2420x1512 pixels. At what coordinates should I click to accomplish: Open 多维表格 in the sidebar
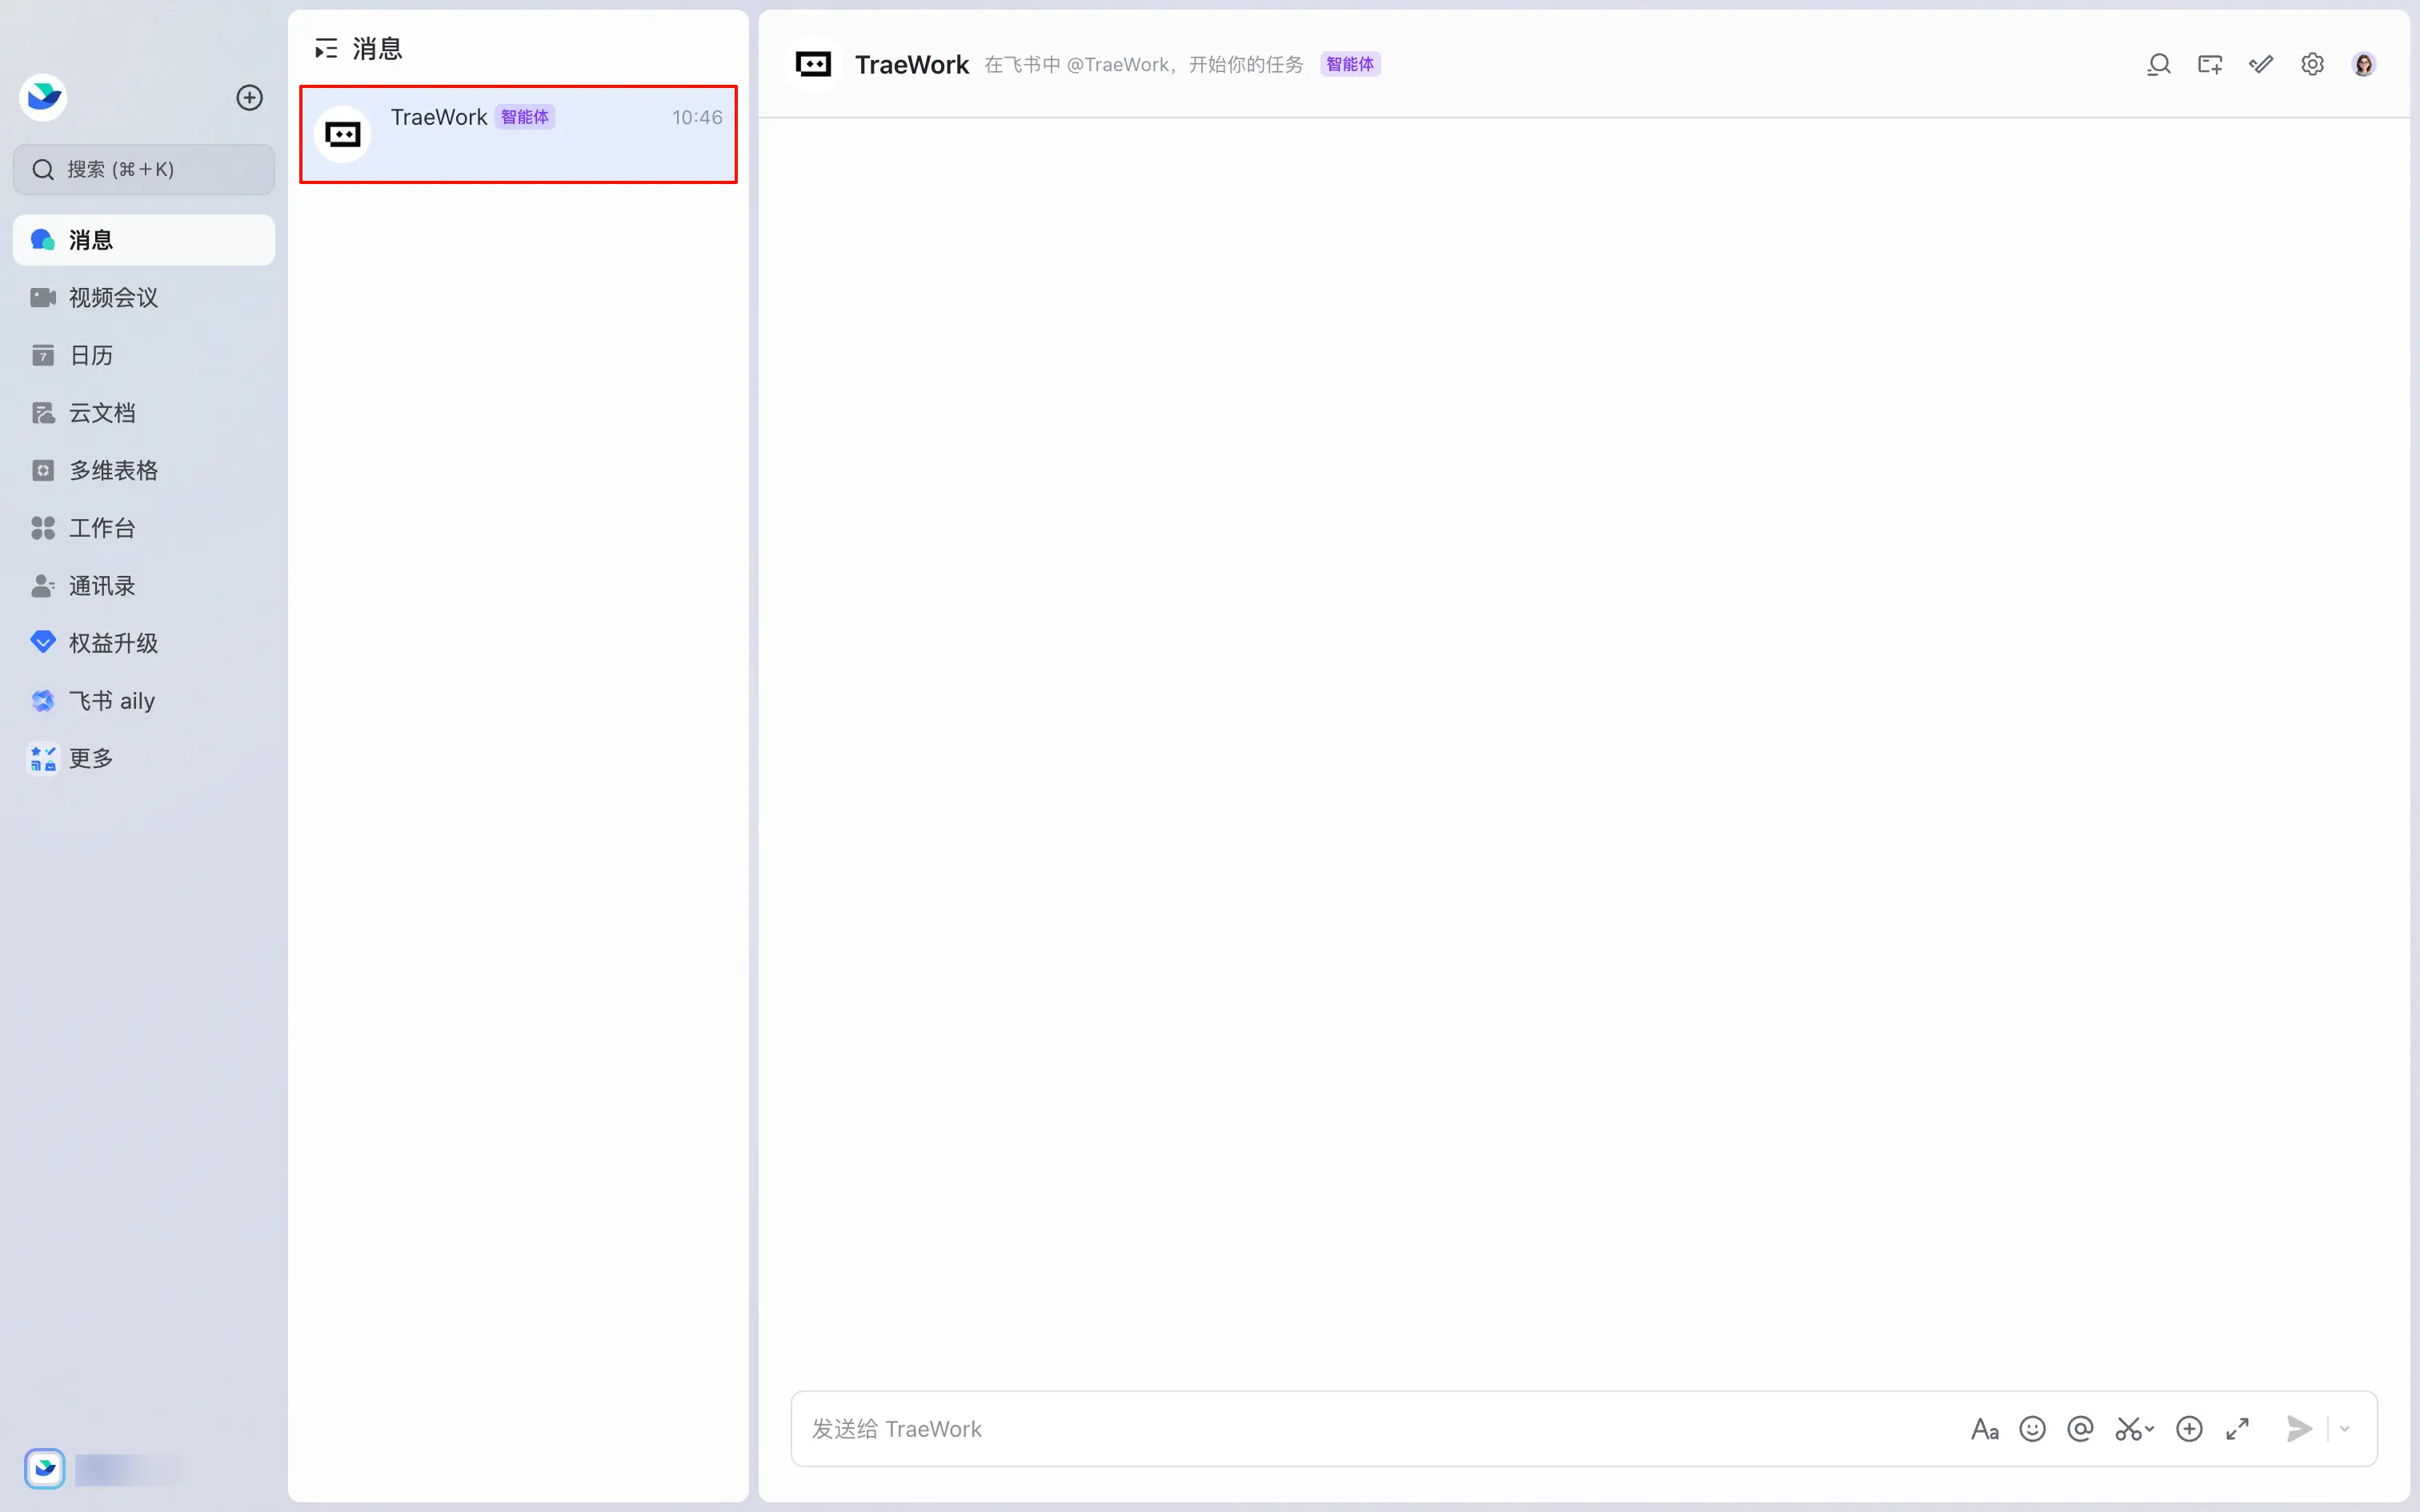(x=144, y=470)
